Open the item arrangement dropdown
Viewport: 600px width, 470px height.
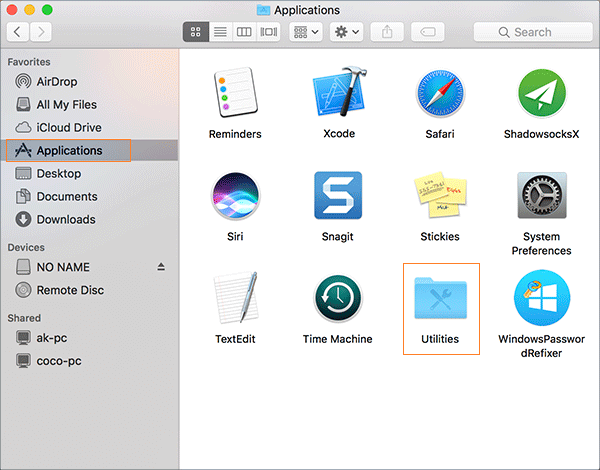[306, 32]
